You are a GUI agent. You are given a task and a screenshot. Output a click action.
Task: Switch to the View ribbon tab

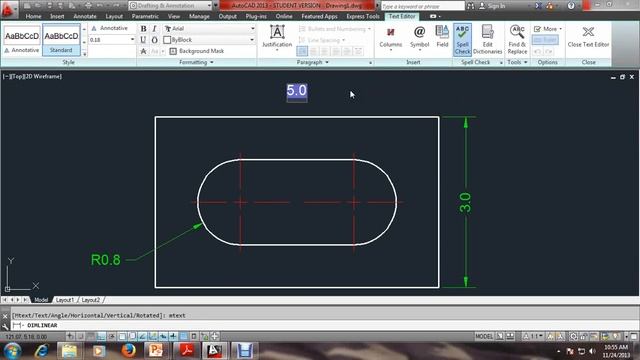point(174,16)
